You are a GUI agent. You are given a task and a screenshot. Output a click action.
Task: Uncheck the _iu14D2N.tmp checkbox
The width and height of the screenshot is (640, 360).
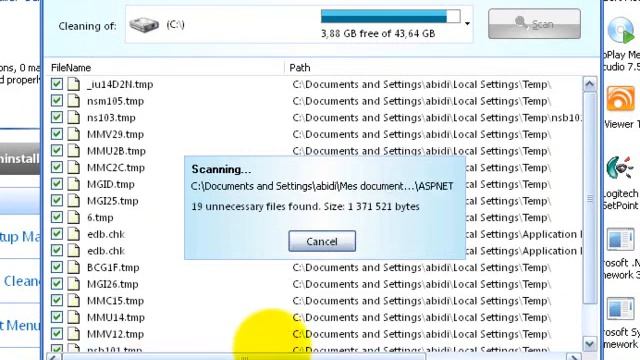point(57,84)
